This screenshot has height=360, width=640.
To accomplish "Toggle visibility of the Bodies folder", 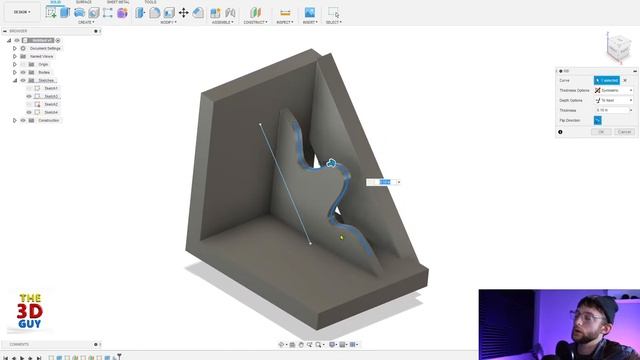I will pos(23,72).
